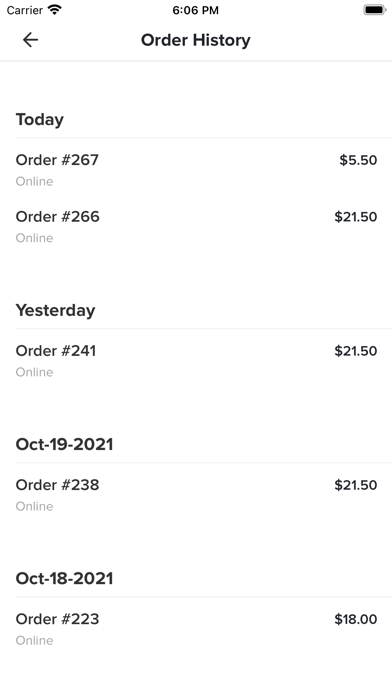The image size is (392, 696).
Task: Select the Oct-19-2021 section header
Action: [x=64, y=444]
